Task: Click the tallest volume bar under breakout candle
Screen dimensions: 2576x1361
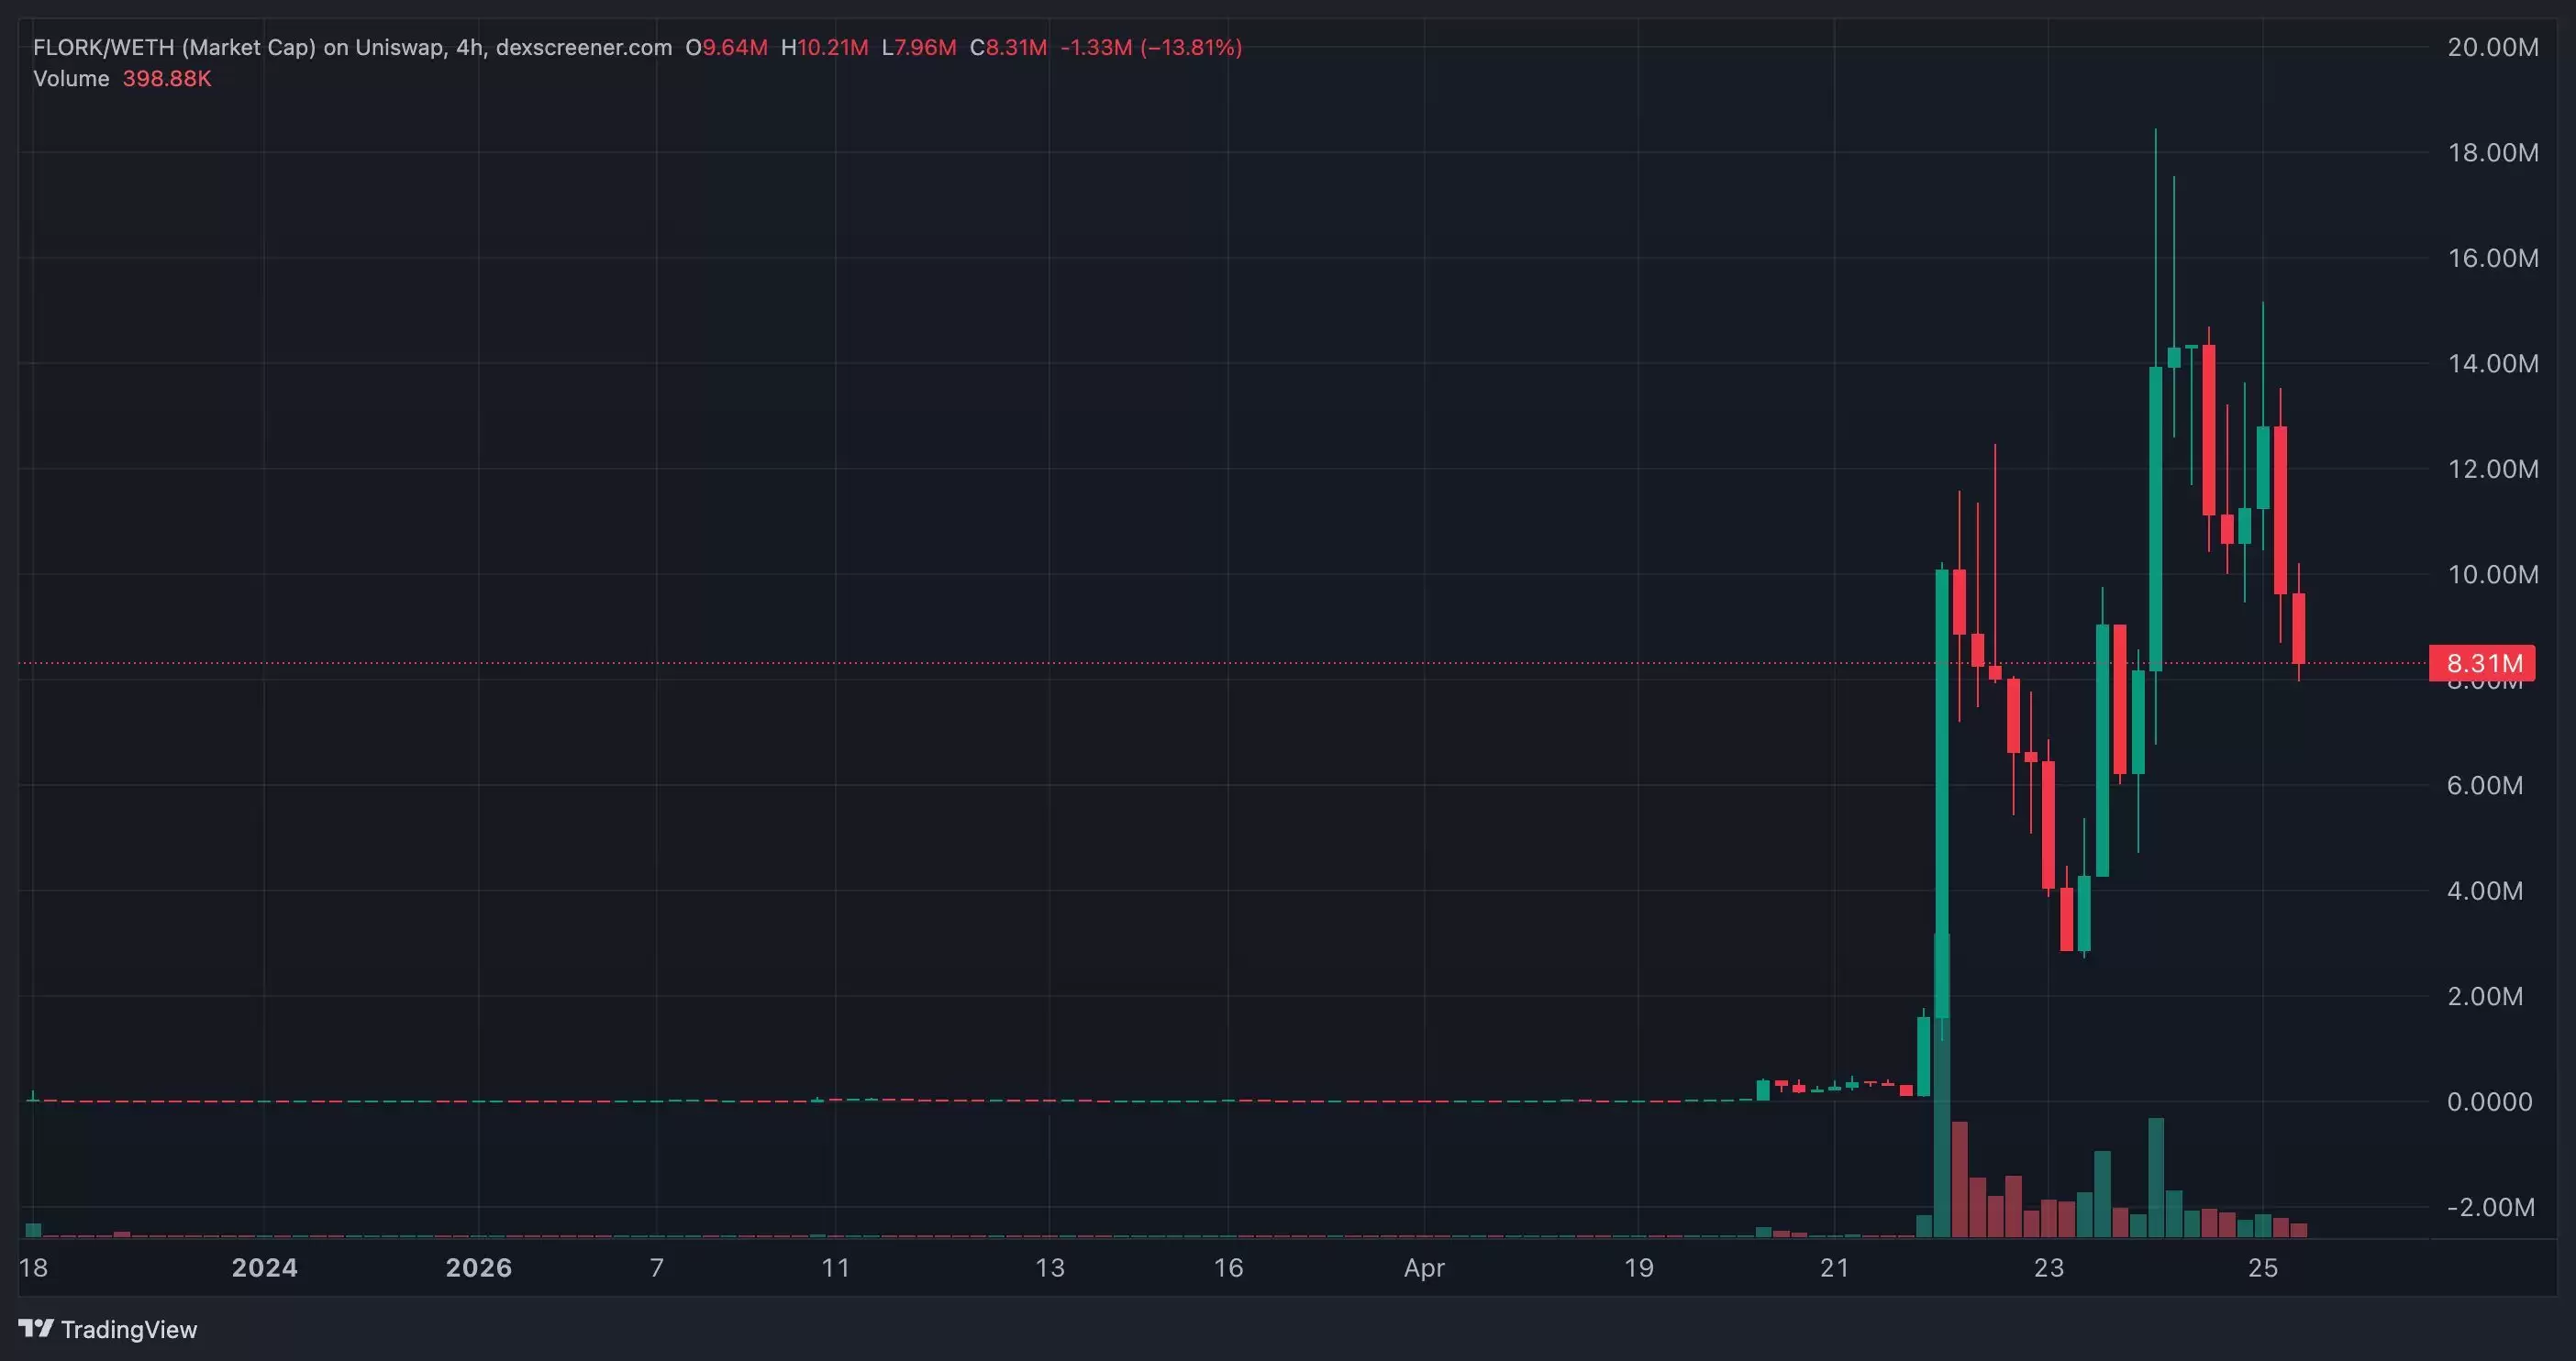Action: click(x=1942, y=1084)
